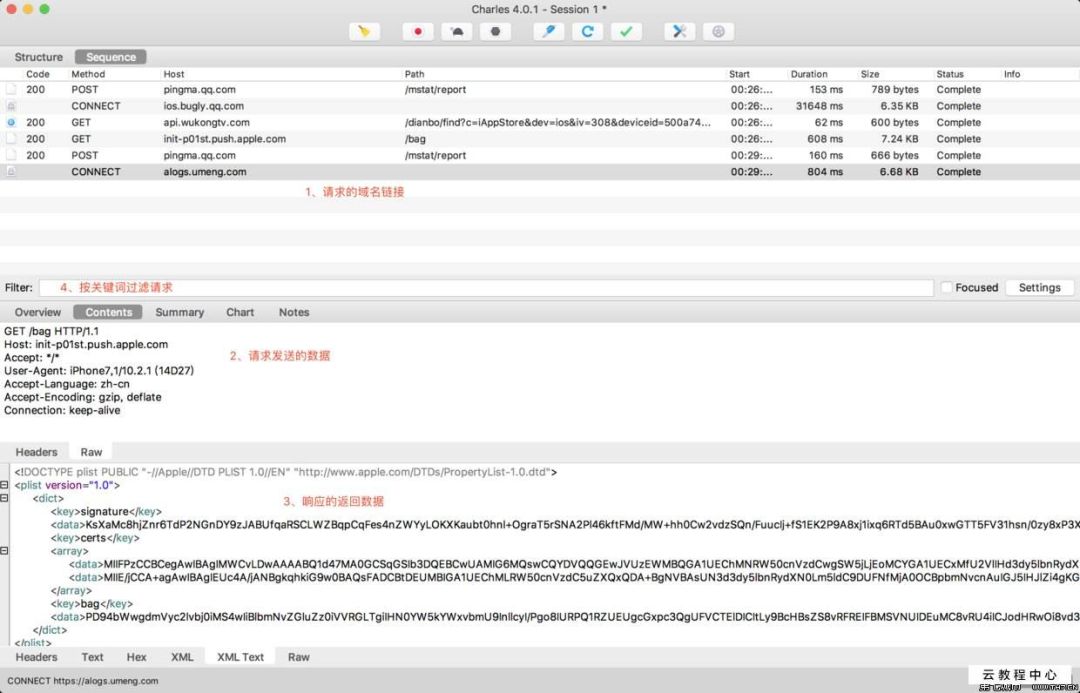1080x693 pixels.
Task: Click the green checkmark validate icon
Action: point(626,32)
